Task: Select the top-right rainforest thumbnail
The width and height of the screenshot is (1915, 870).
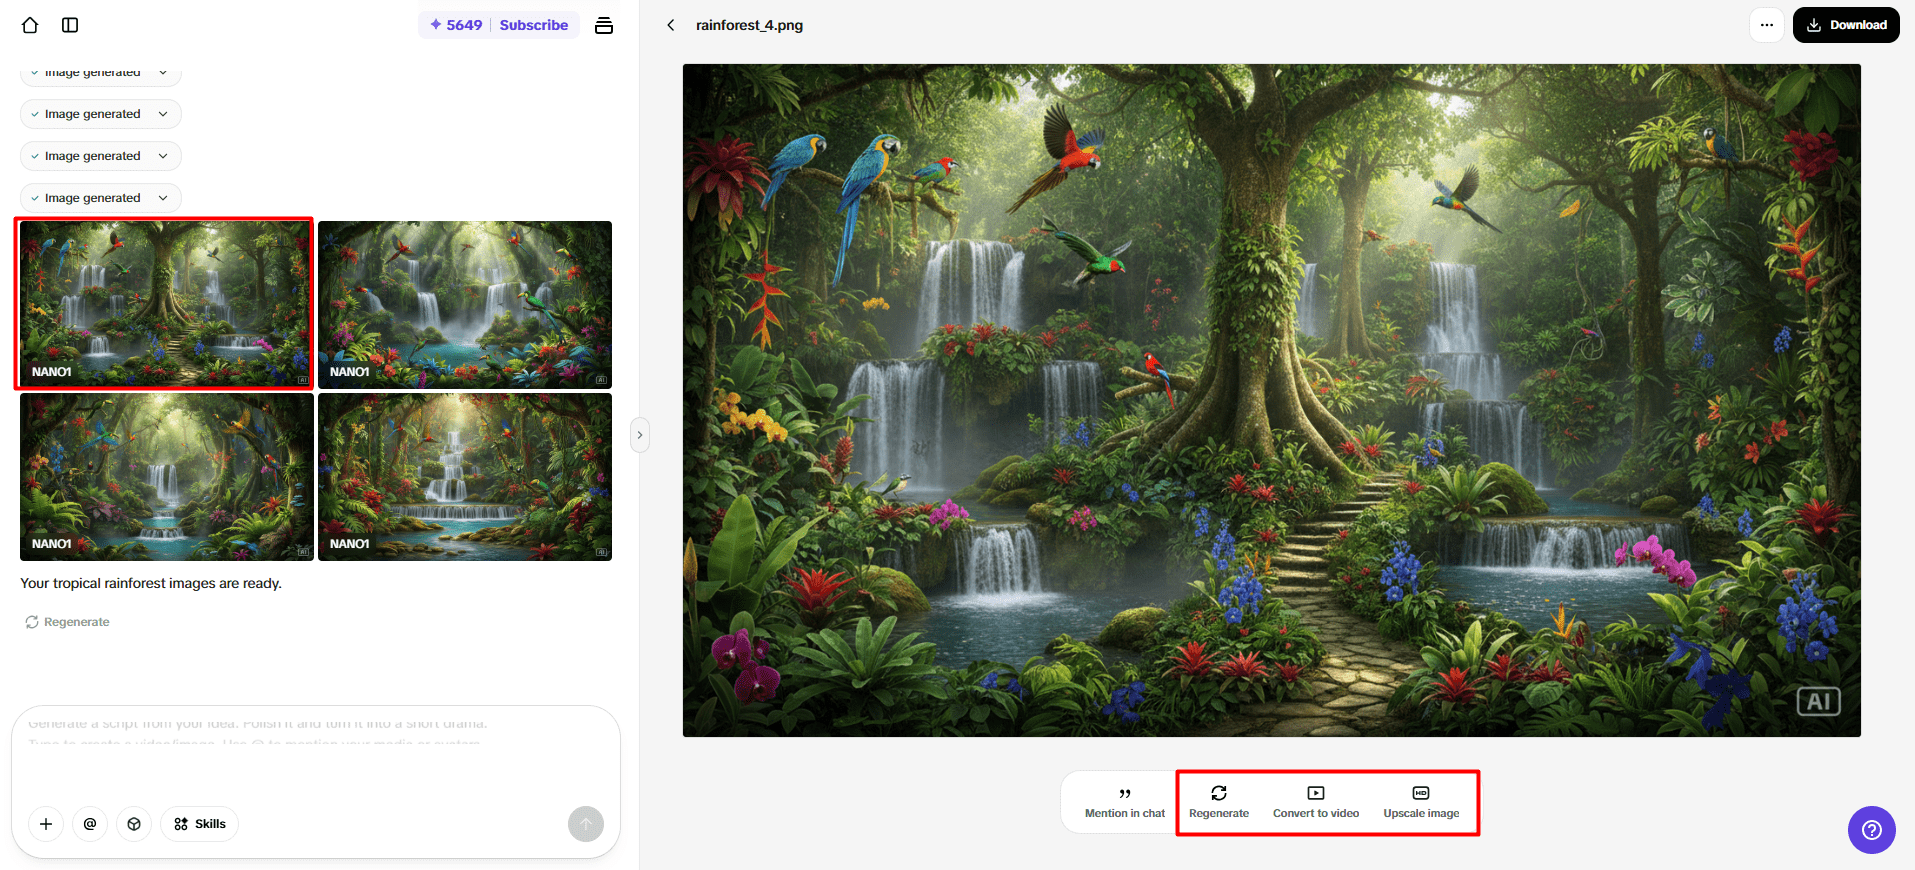Action: [465, 304]
